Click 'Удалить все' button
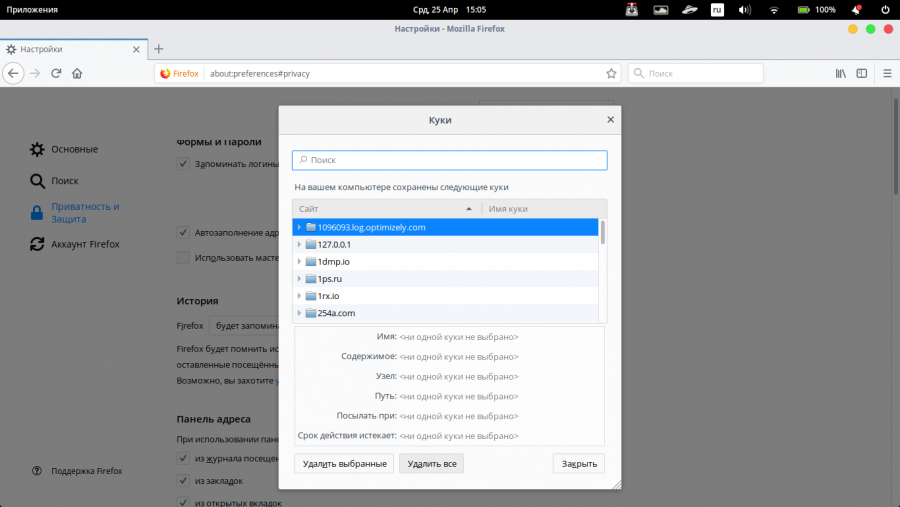The image size is (900, 507). (431, 463)
